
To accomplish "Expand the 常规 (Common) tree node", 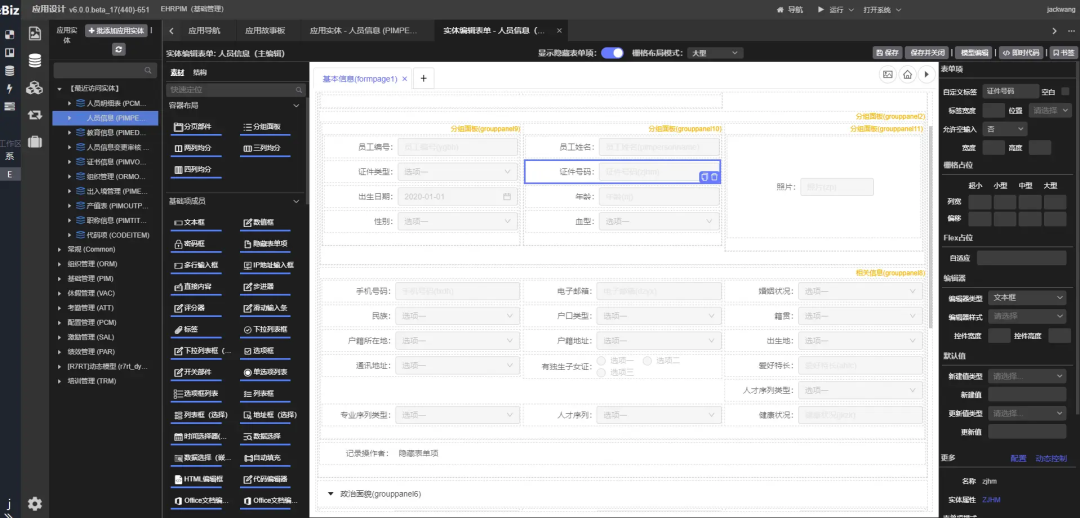I will click(61, 249).
